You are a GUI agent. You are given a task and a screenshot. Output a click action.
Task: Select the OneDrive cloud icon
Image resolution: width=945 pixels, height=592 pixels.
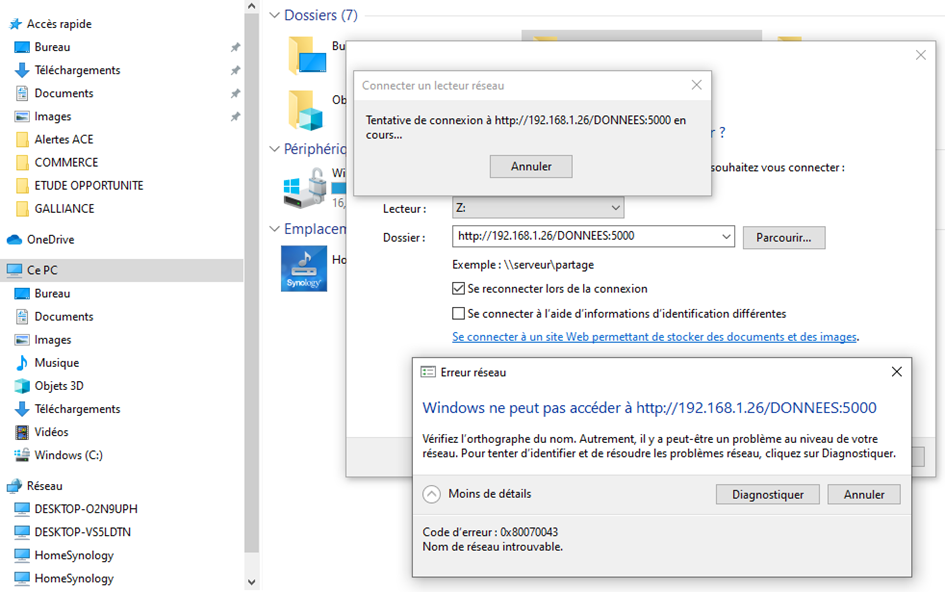(14, 239)
